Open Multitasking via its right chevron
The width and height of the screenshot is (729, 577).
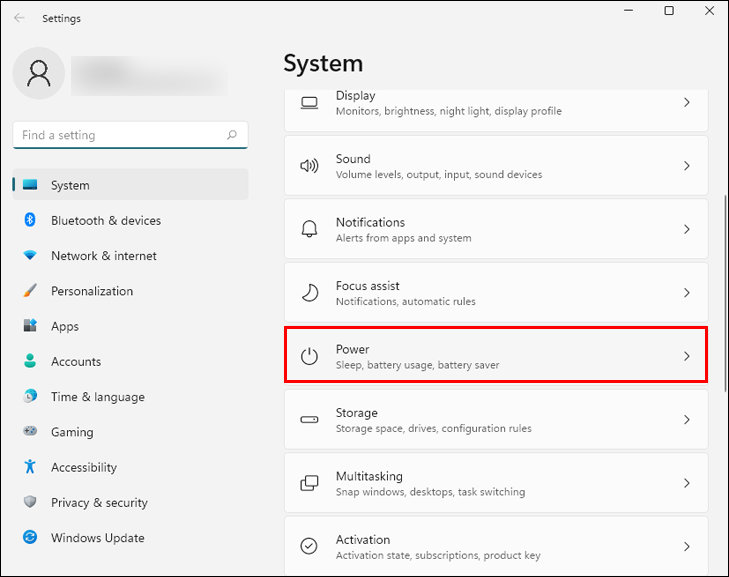(x=686, y=483)
